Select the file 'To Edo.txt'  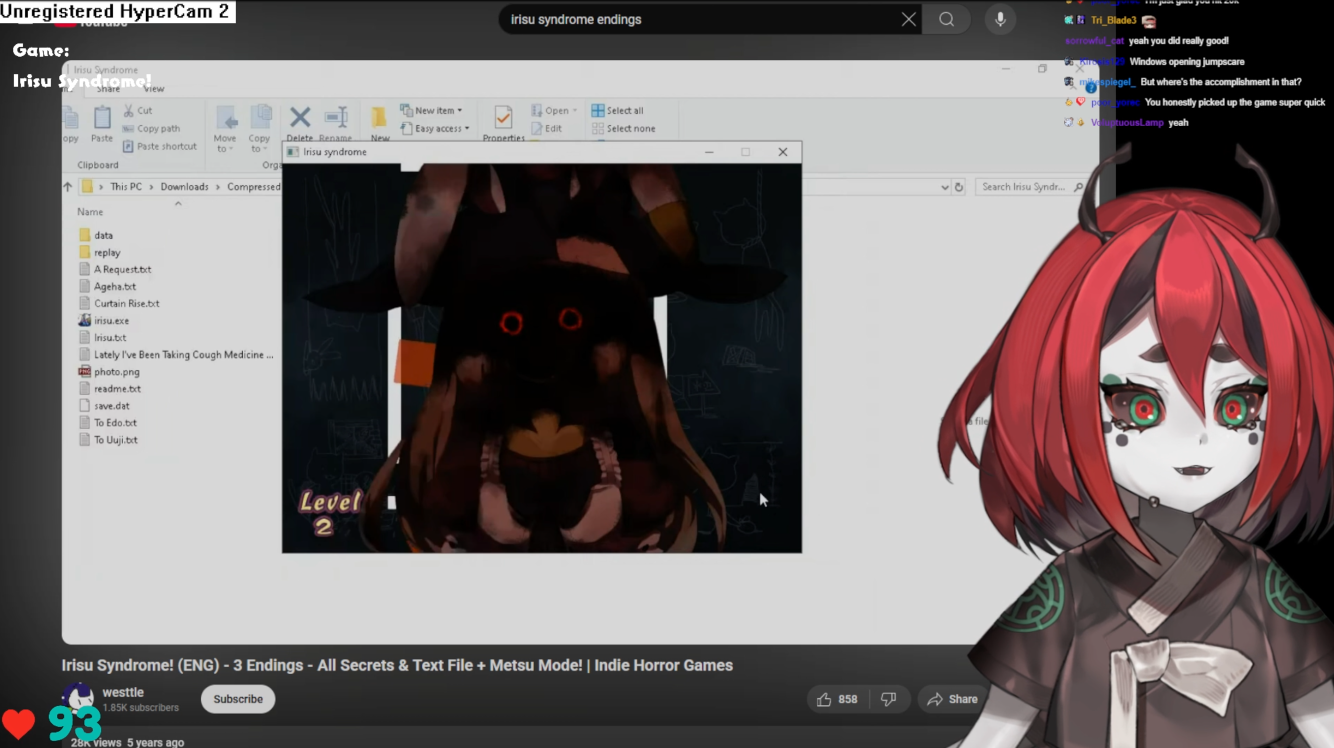click(x=108, y=422)
